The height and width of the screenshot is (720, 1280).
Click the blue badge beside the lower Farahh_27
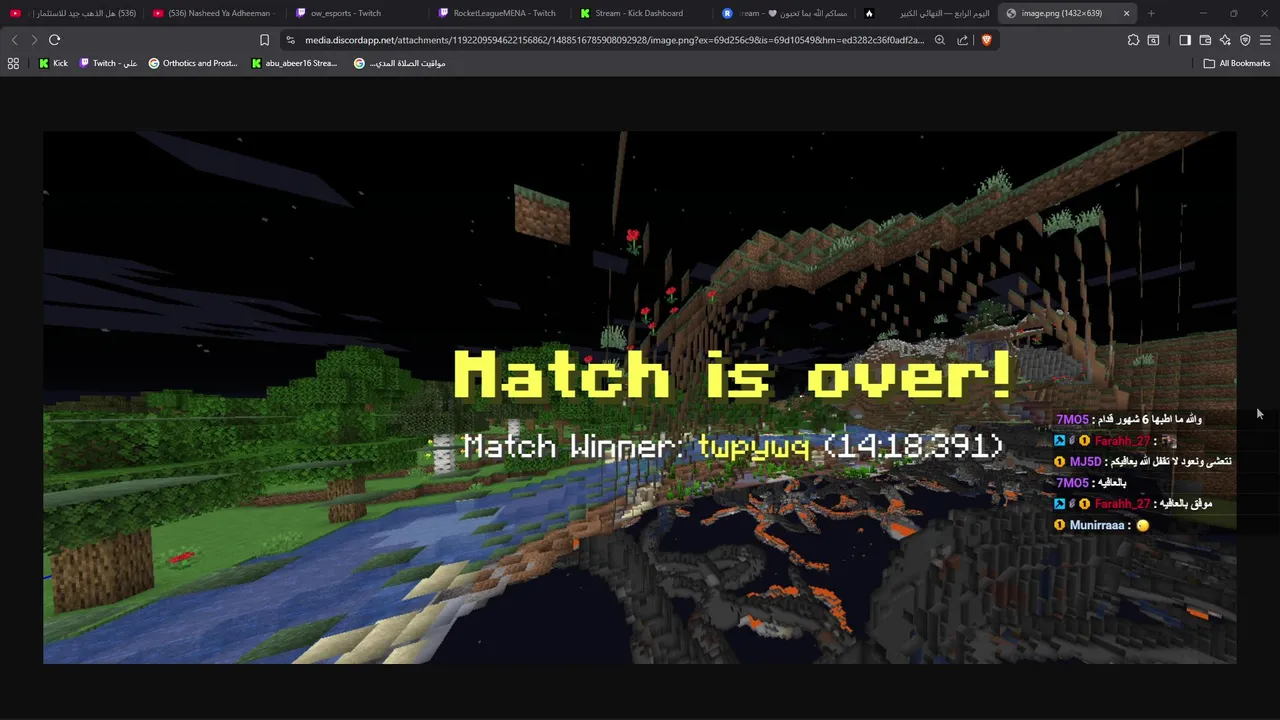pos(1060,504)
